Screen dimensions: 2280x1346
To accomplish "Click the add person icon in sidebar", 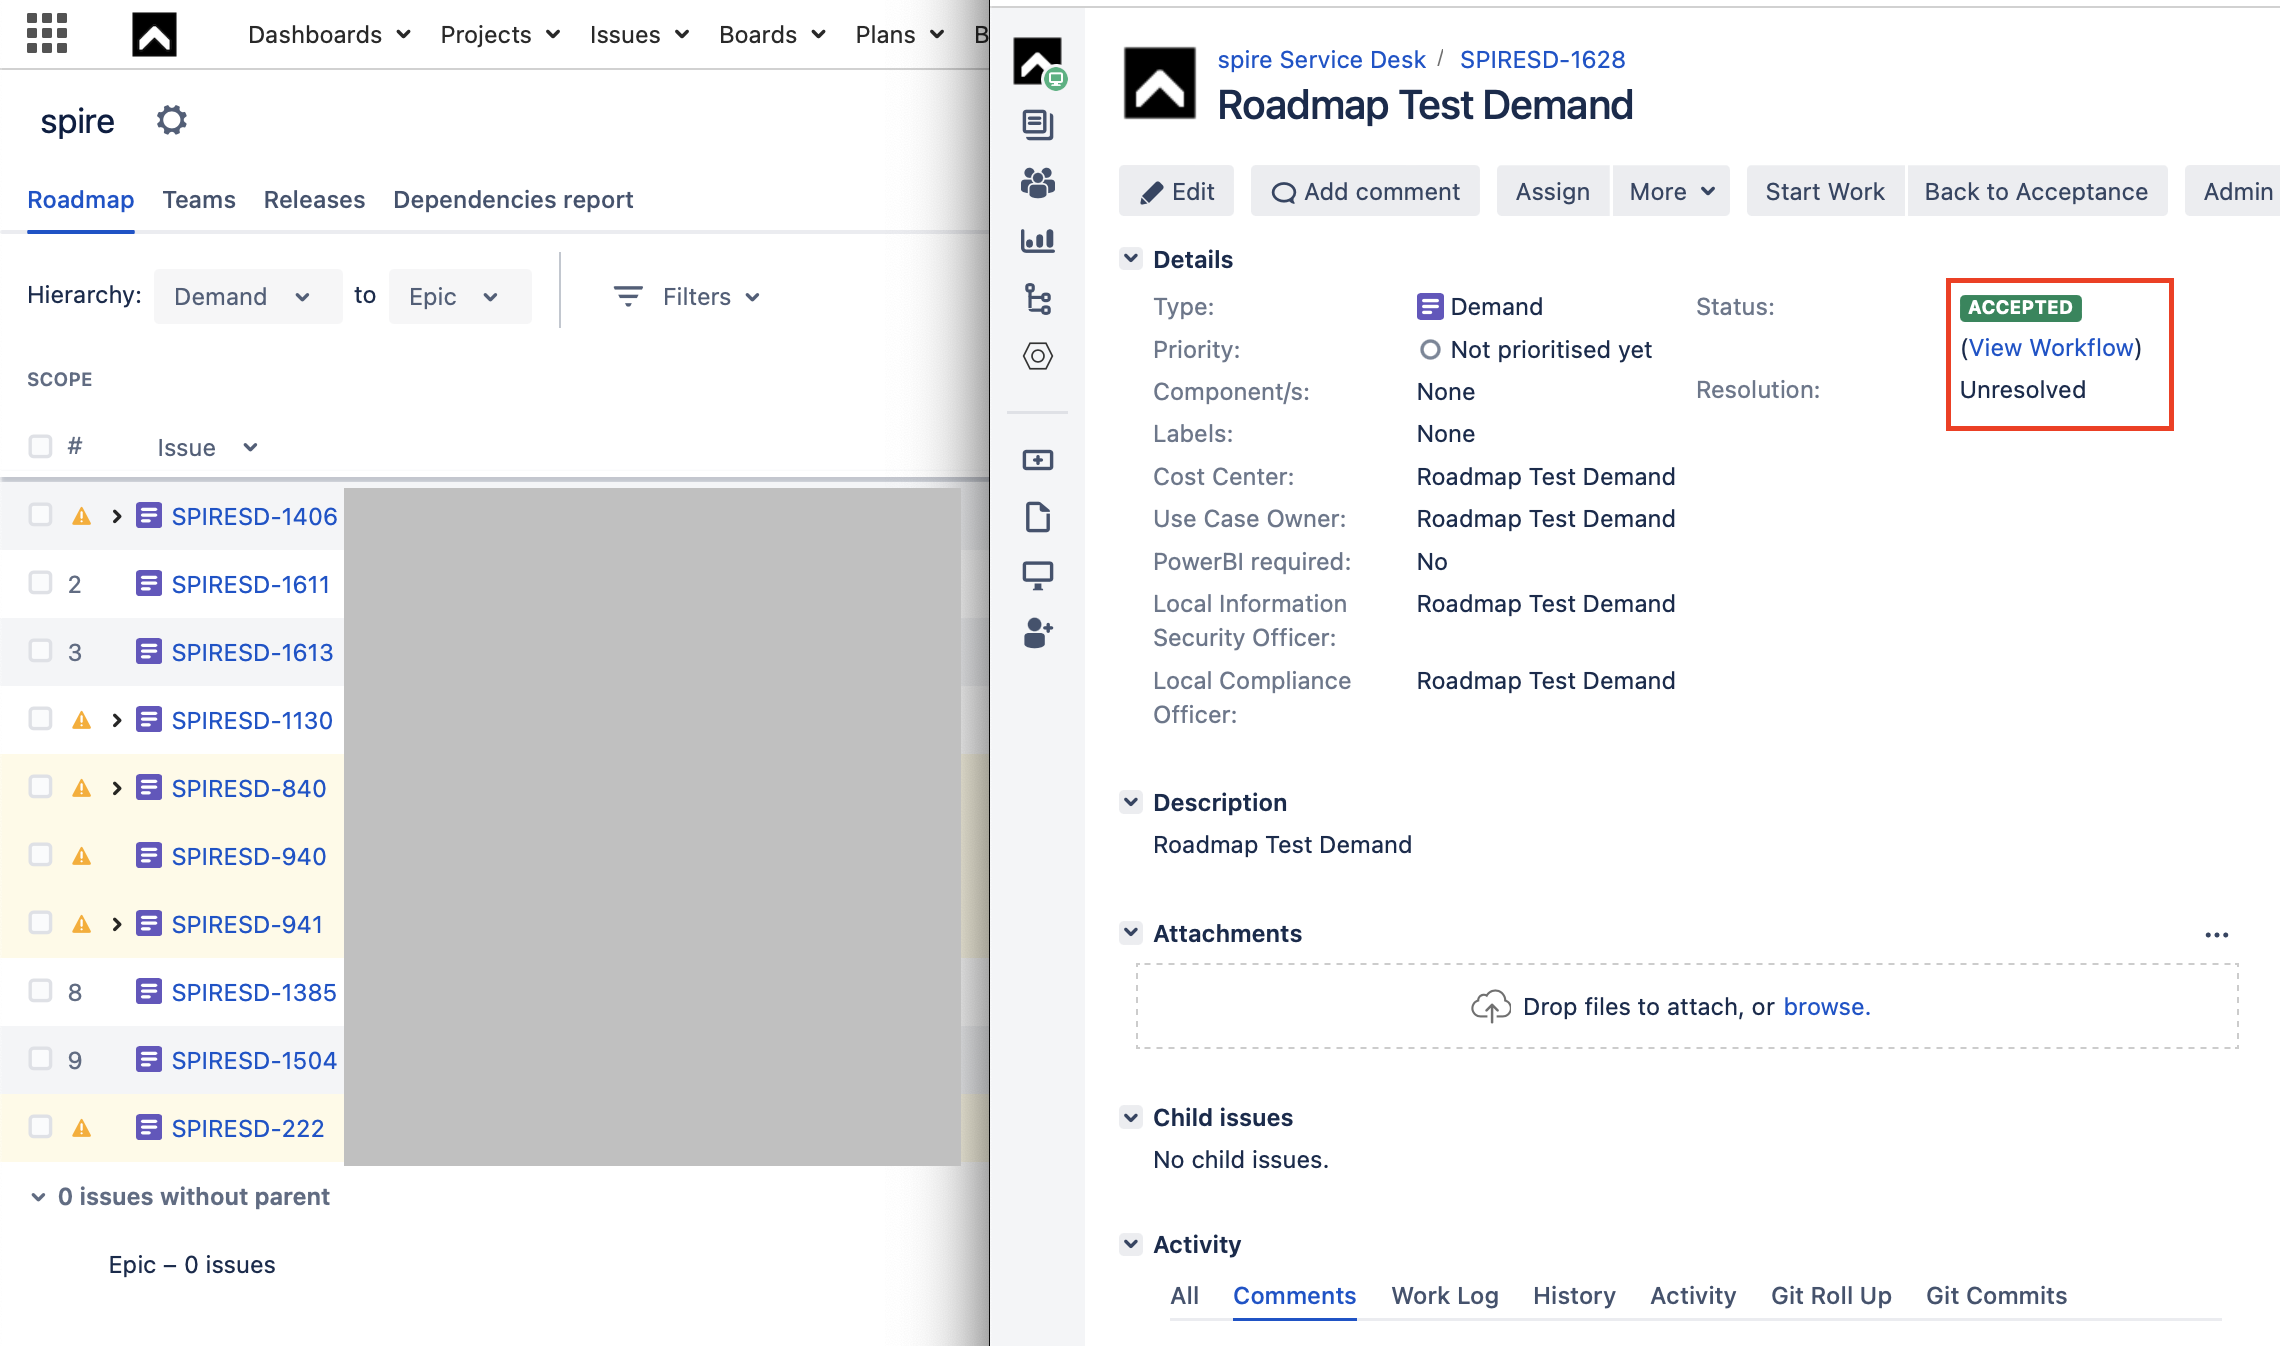I will tap(1038, 633).
